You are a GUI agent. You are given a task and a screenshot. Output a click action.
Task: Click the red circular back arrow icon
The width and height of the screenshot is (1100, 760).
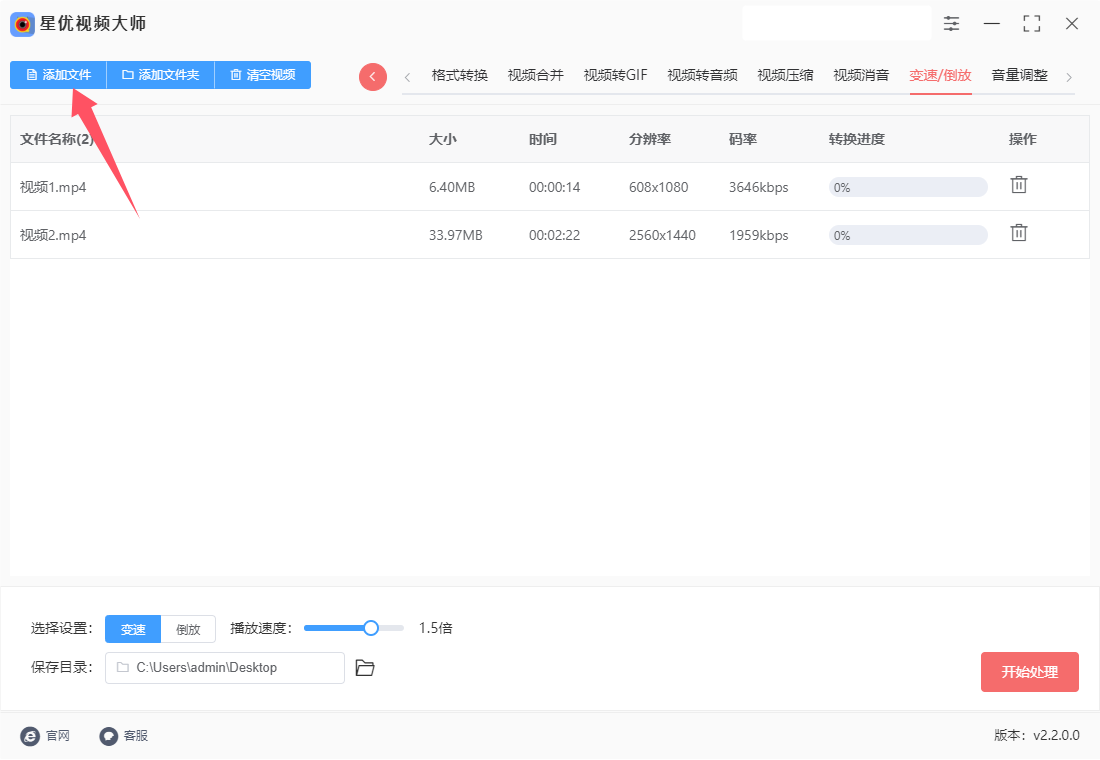pos(373,76)
